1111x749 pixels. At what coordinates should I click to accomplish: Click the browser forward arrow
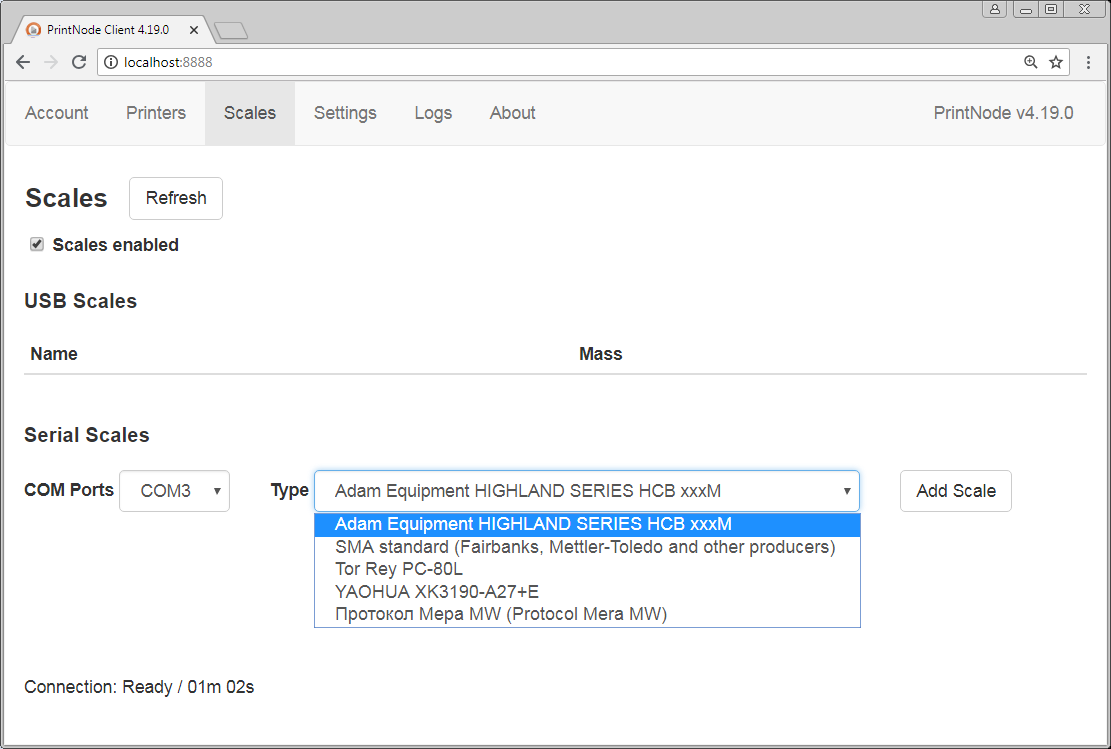51,62
